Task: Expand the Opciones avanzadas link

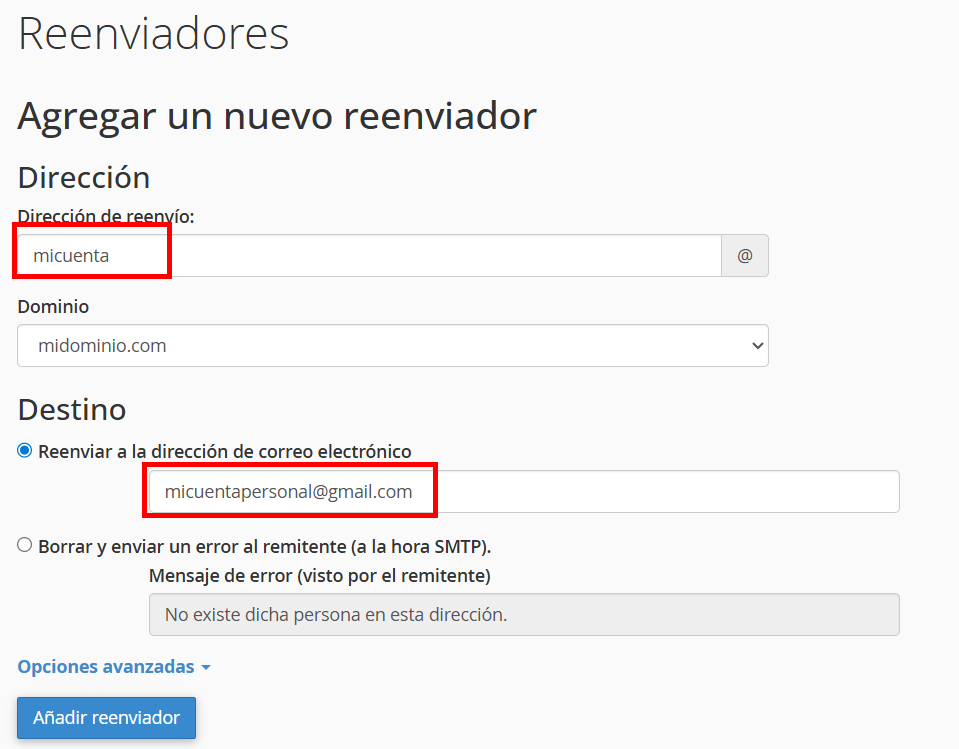Action: [x=106, y=667]
